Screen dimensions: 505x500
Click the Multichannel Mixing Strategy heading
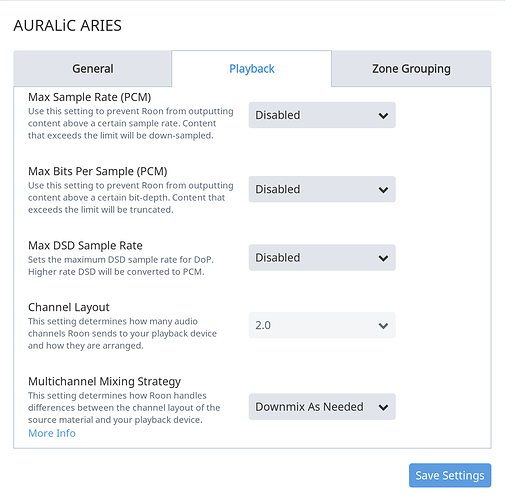[x=105, y=381]
